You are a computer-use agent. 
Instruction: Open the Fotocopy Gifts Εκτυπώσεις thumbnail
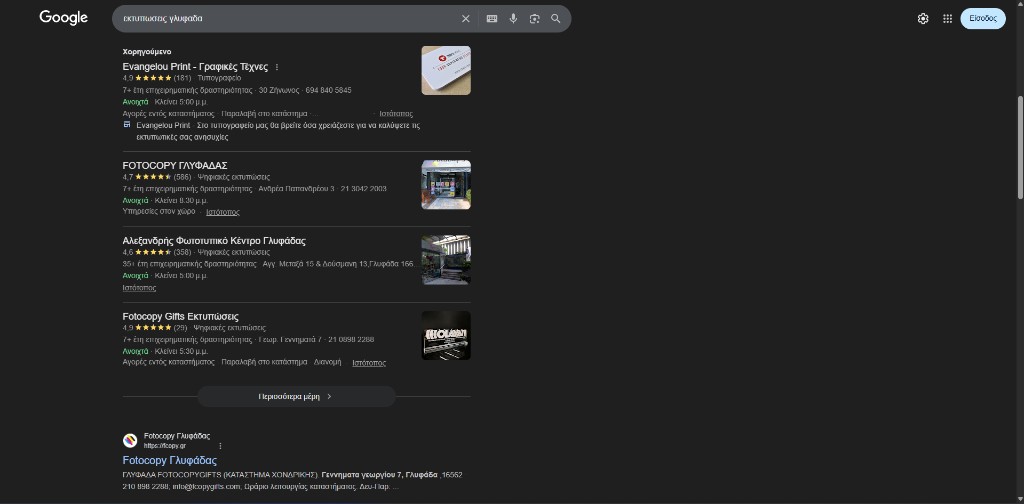point(446,336)
